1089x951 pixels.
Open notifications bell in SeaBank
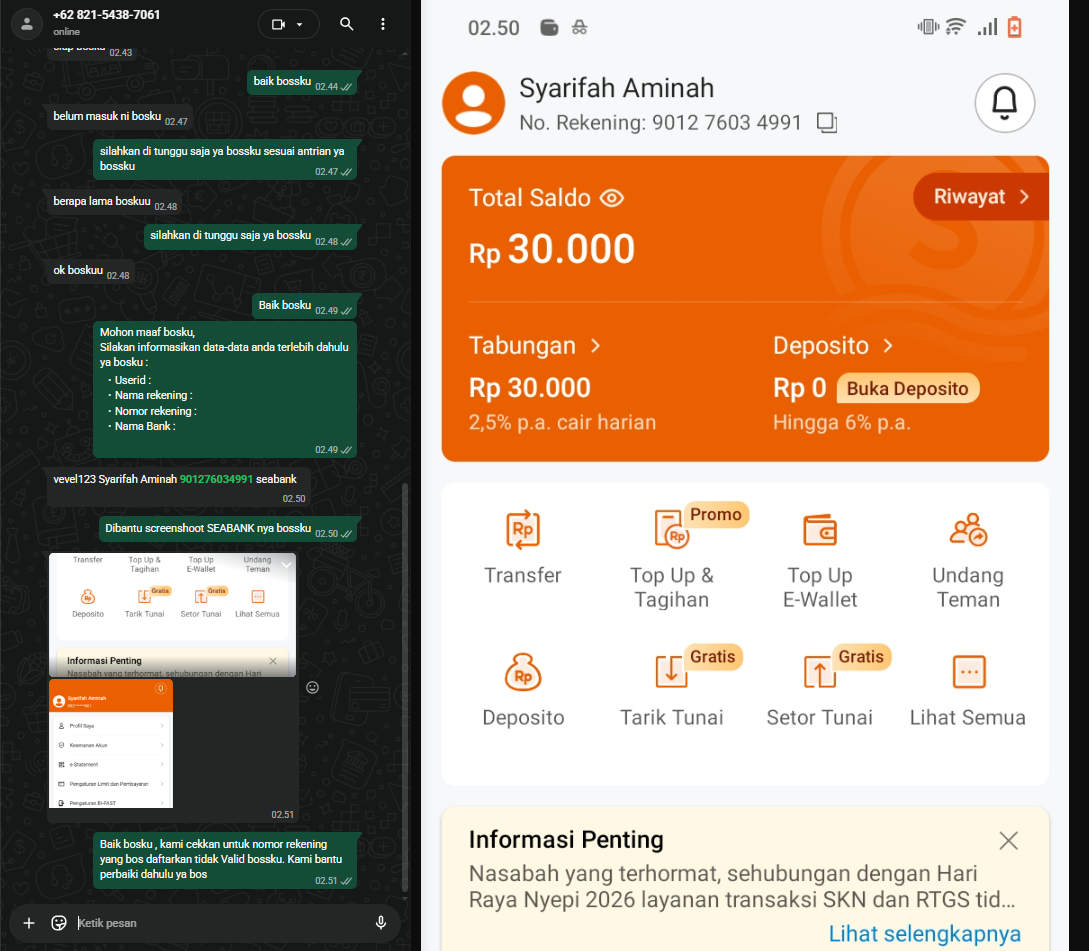pyautogui.click(x=1004, y=103)
